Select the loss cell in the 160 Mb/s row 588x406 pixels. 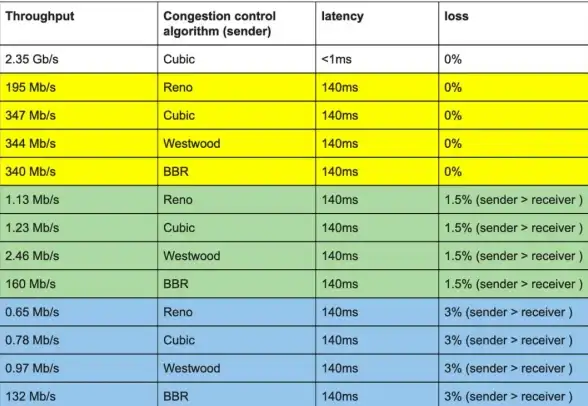(513, 284)
